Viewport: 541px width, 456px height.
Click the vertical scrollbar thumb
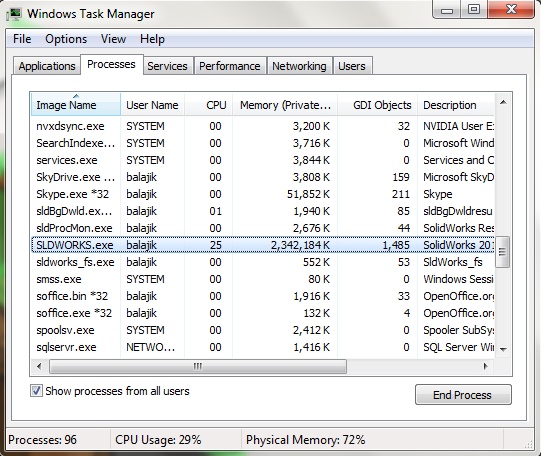[503, 252]
